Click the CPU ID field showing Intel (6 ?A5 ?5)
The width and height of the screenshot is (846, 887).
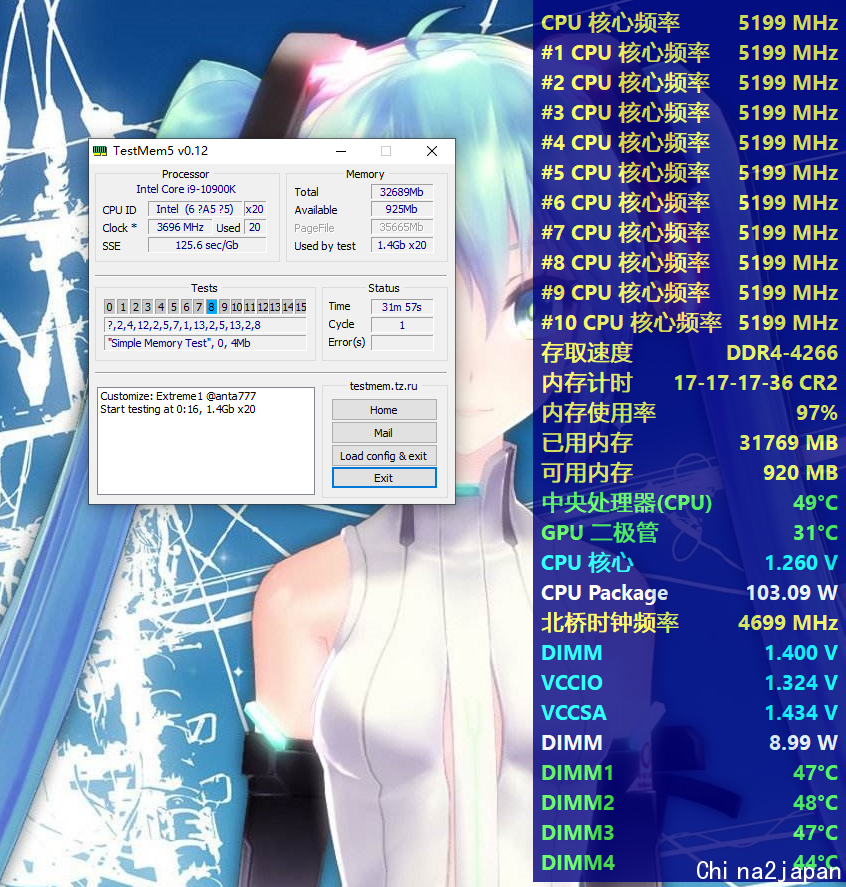pos(195,209)
